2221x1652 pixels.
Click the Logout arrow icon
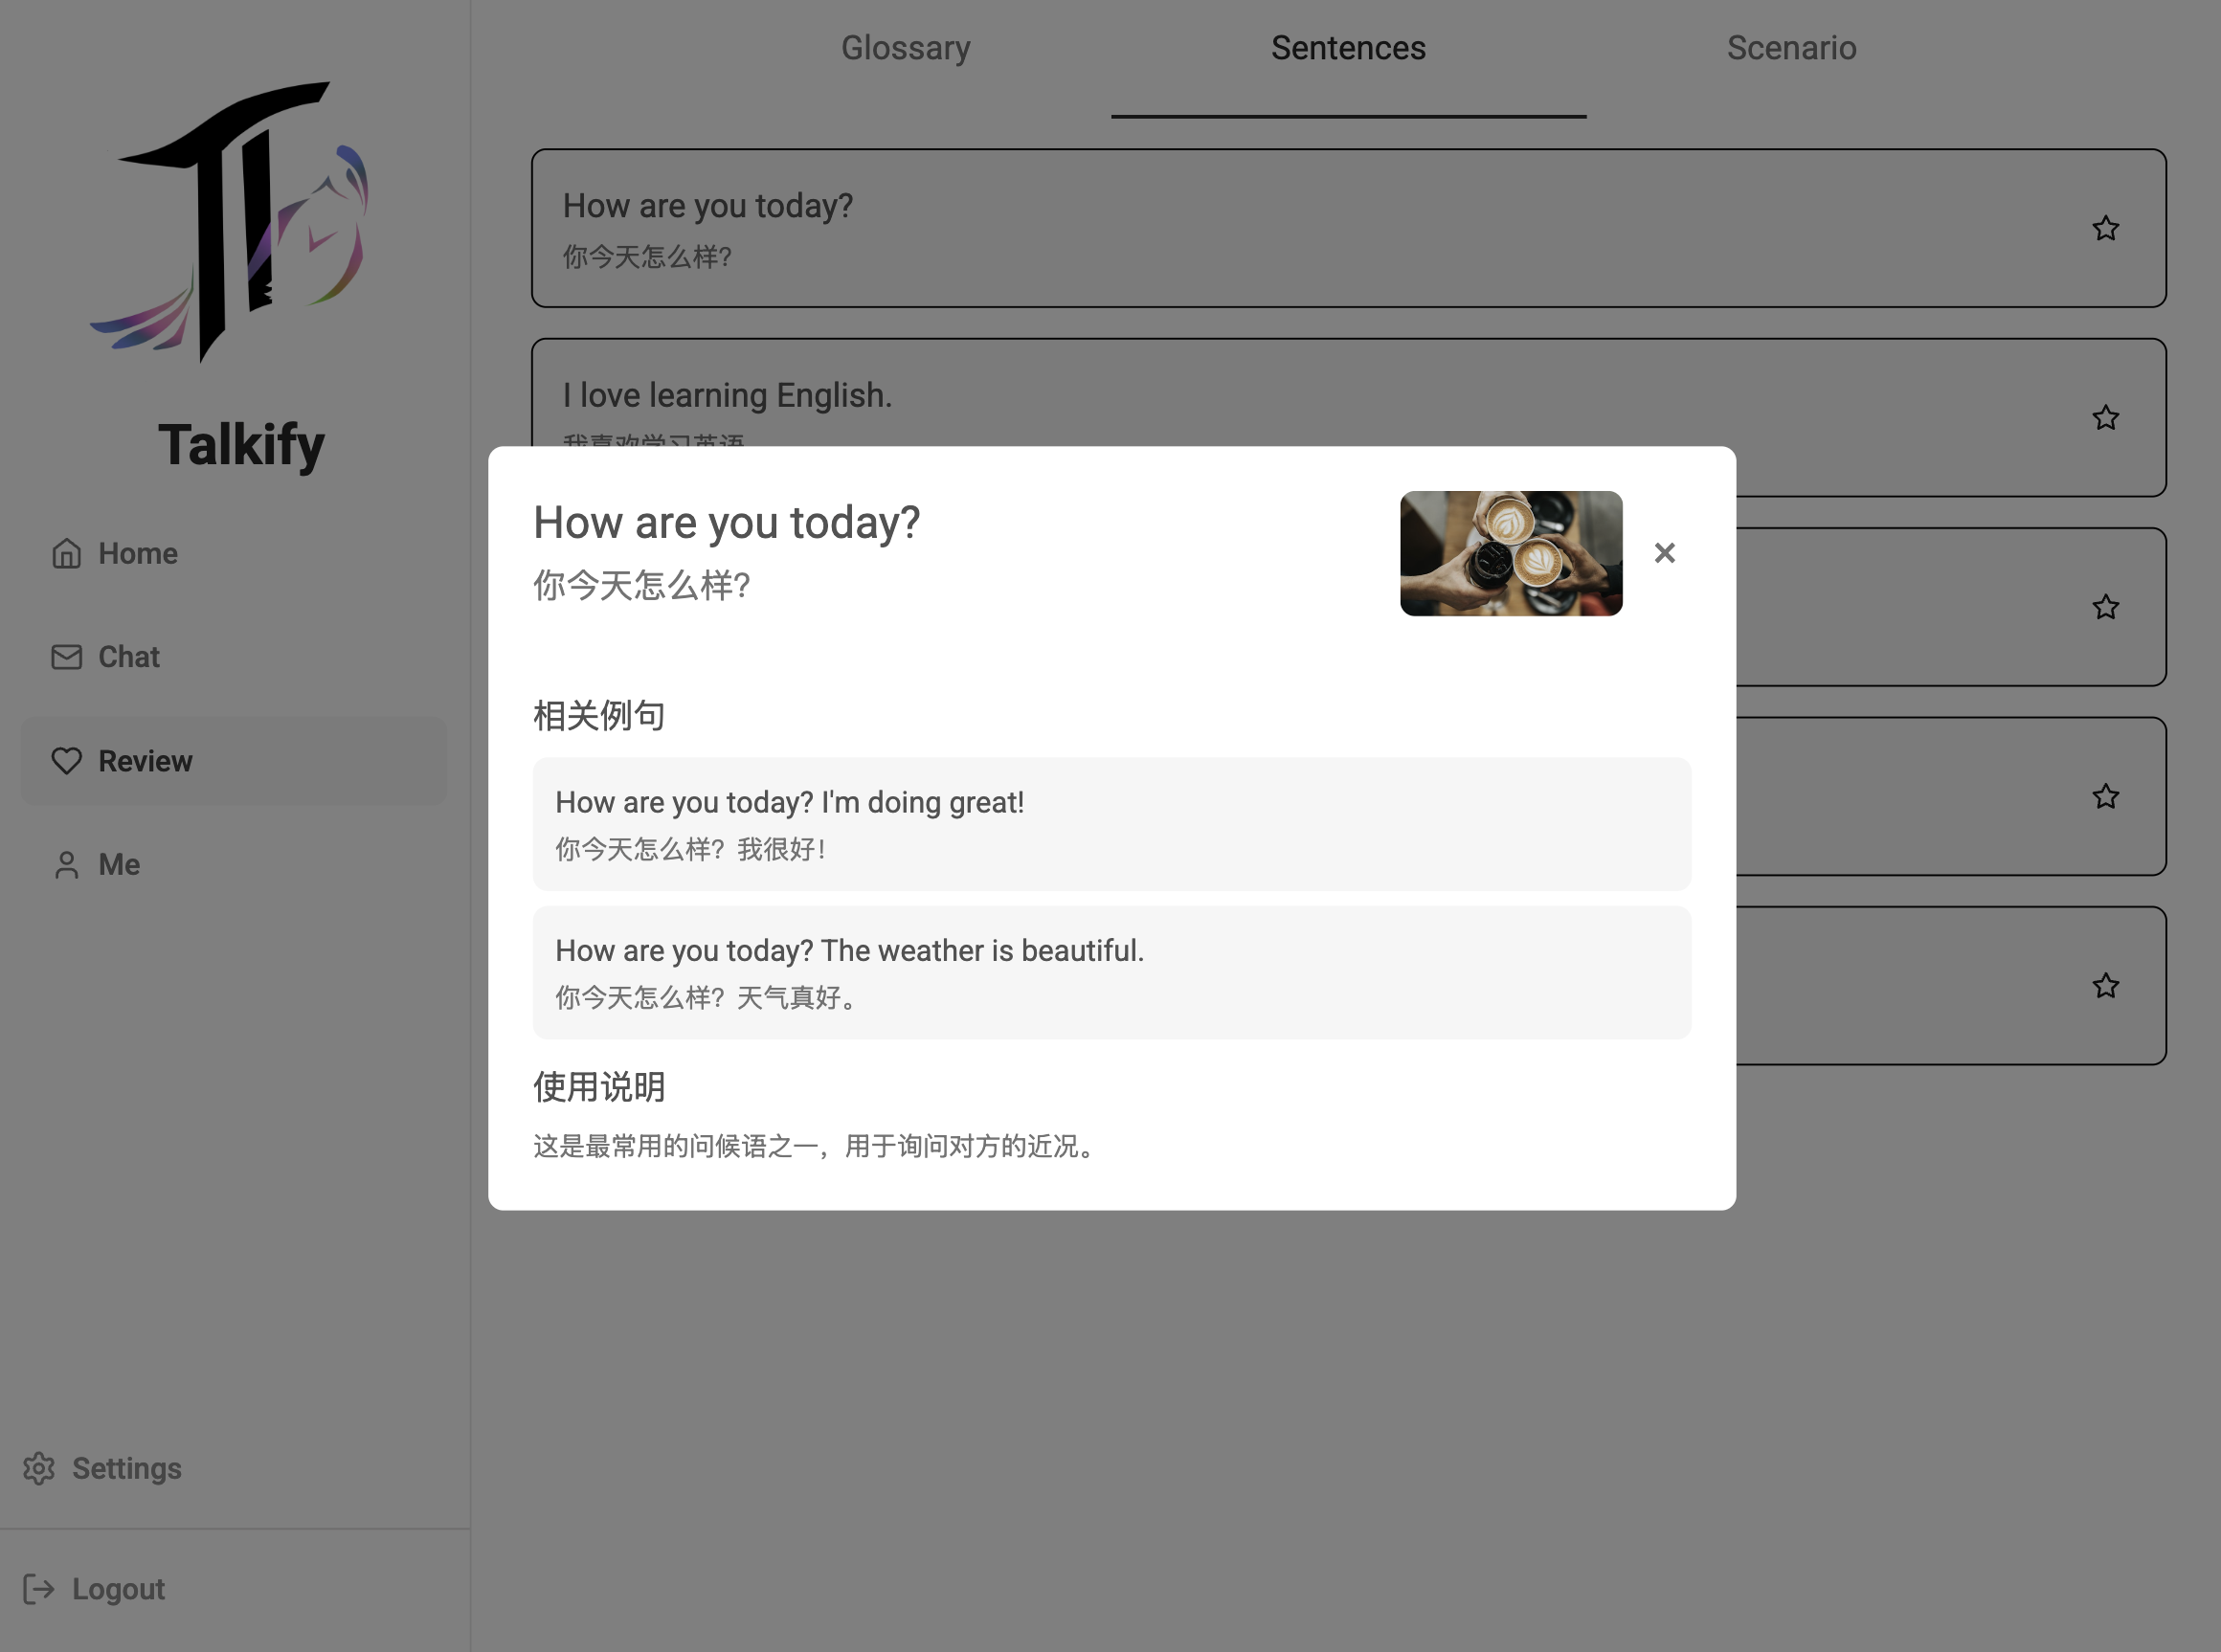point(39,1589)
